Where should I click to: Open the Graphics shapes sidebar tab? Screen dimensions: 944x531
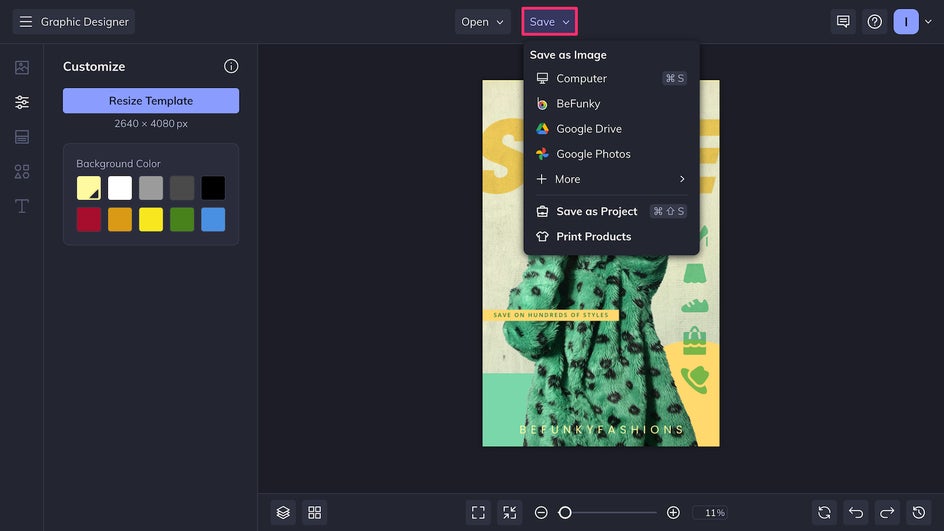click(22, 172)
